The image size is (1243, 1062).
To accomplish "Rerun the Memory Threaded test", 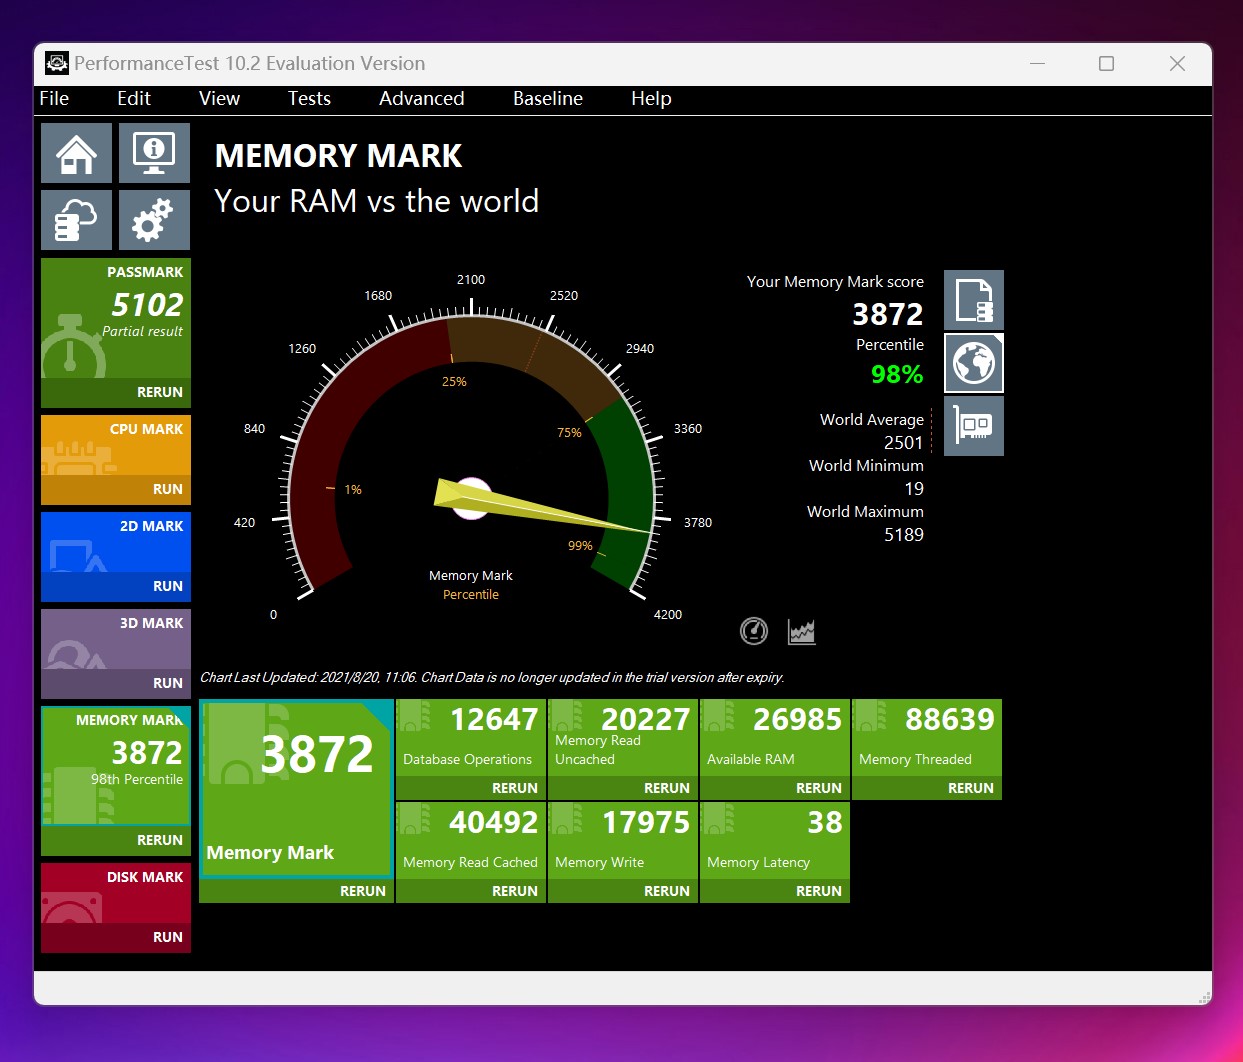I will pyautogui.click(x=970, y=788).
